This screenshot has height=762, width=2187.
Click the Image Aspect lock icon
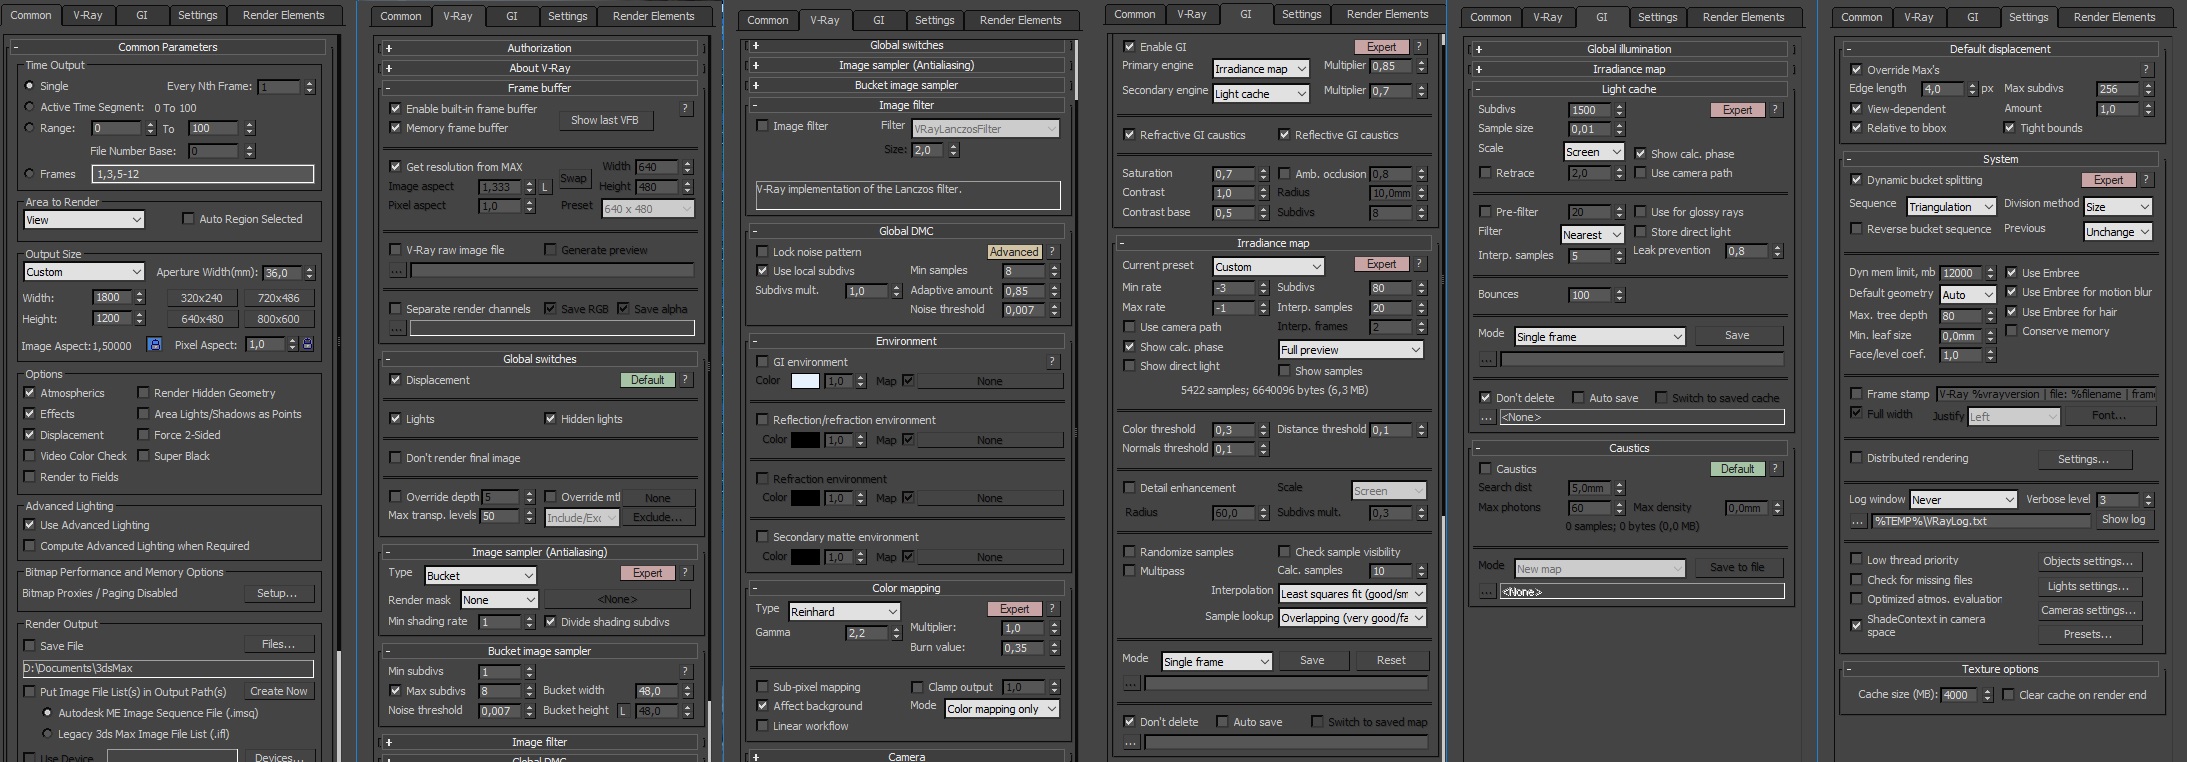tap(154, 344)
